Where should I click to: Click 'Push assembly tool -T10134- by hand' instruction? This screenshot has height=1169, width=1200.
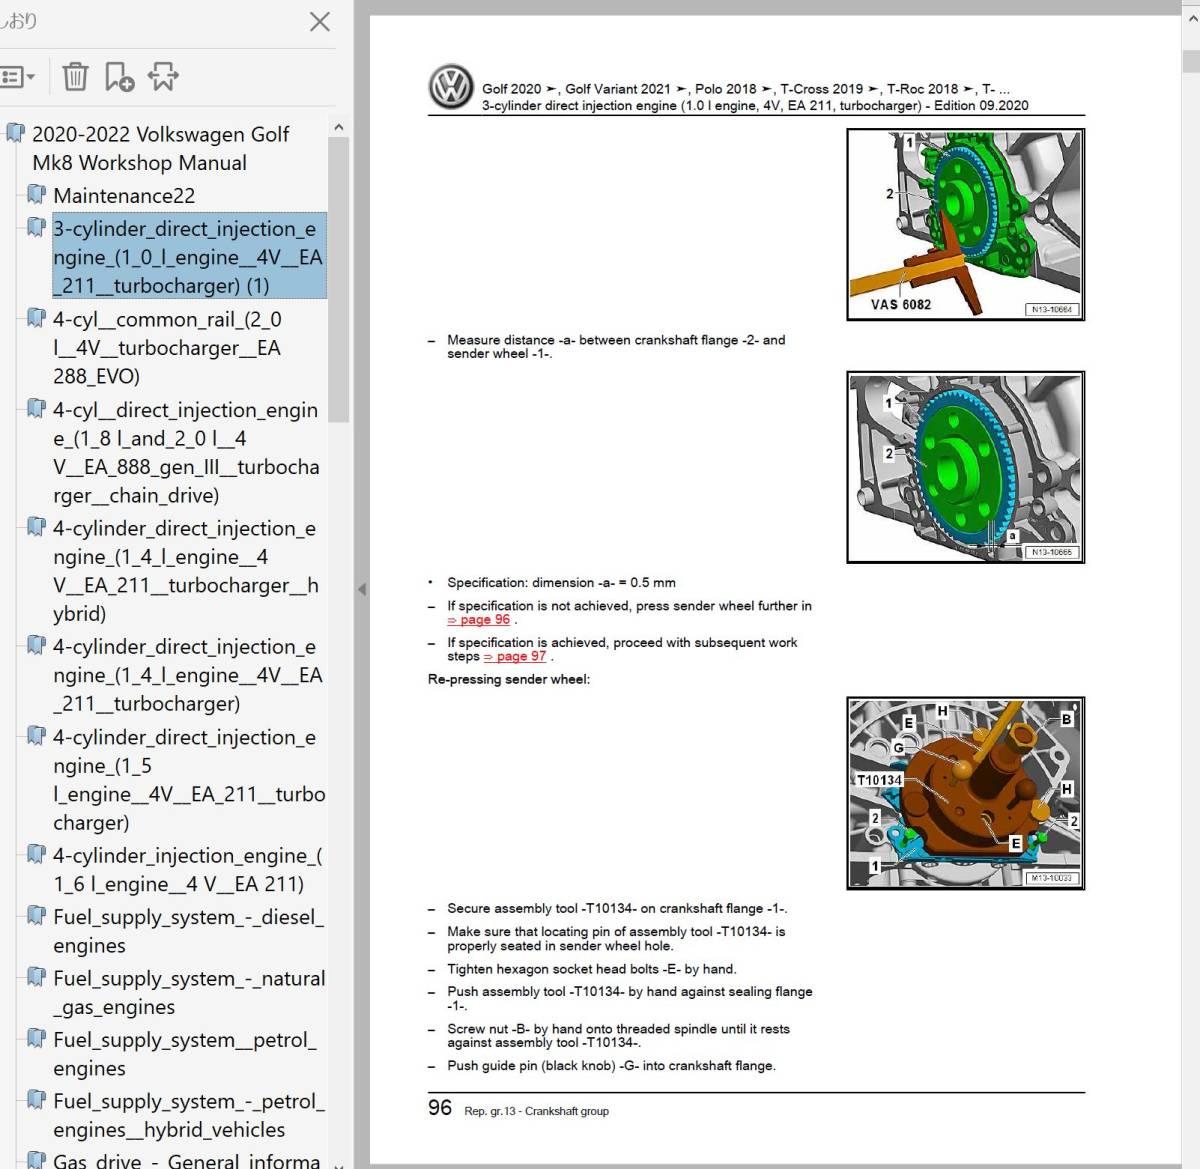click(x=630, y=999)
